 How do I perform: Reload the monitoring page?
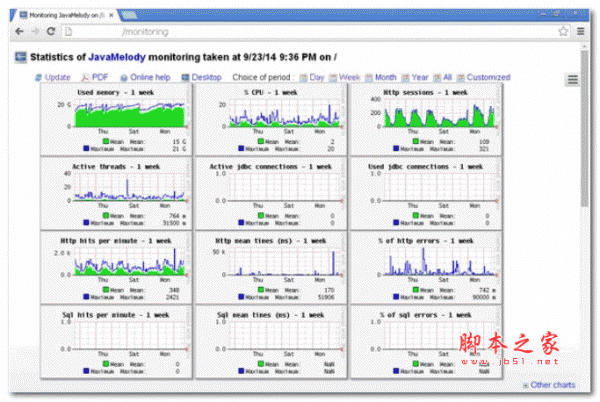51,31
